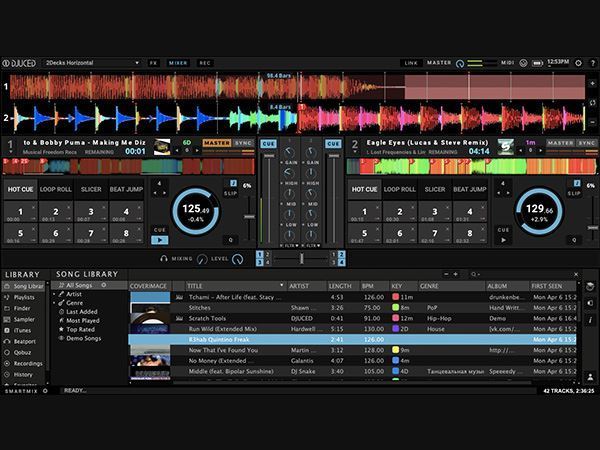Zoom in the waveform with the plus icon
The width and height of the screenshot is (600, 450).
(592, 83)
